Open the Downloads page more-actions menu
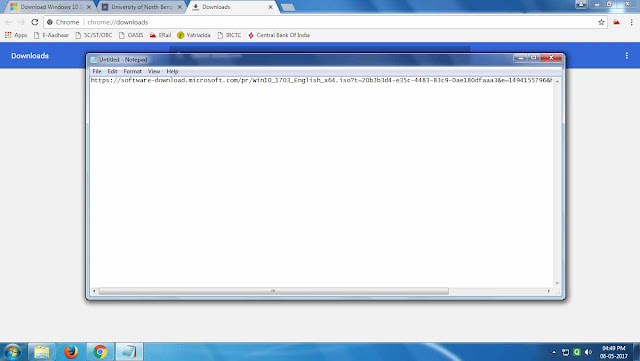This screenshot has width=640, height=361. coord(627,56)
